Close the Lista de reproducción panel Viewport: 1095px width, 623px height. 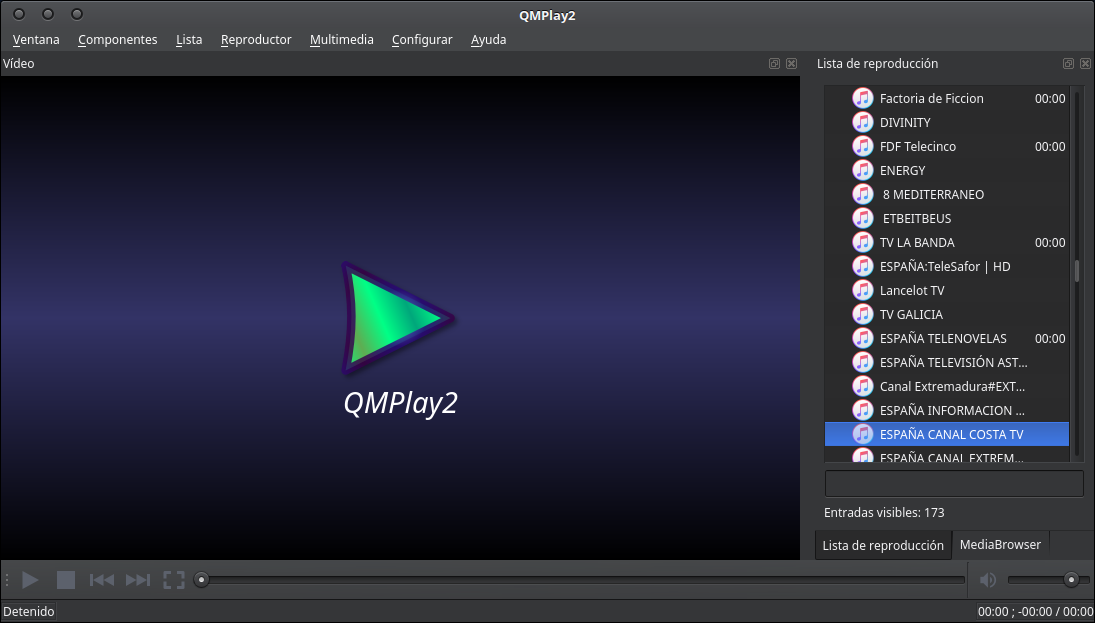(x=1085, y=64)
